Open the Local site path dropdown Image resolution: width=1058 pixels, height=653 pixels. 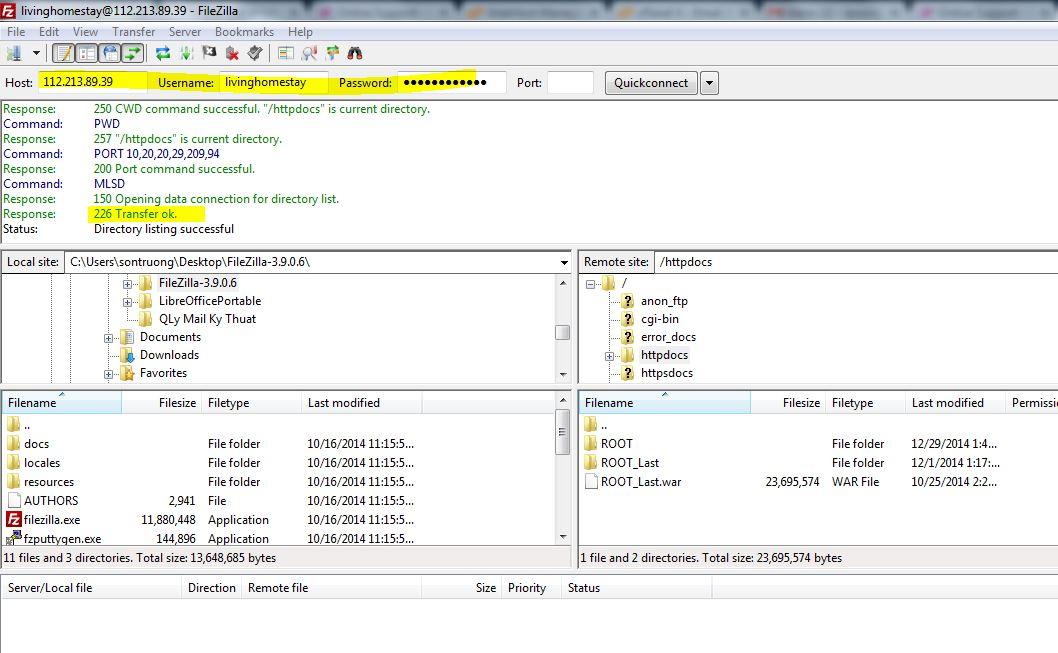click(x=564, y=262)
